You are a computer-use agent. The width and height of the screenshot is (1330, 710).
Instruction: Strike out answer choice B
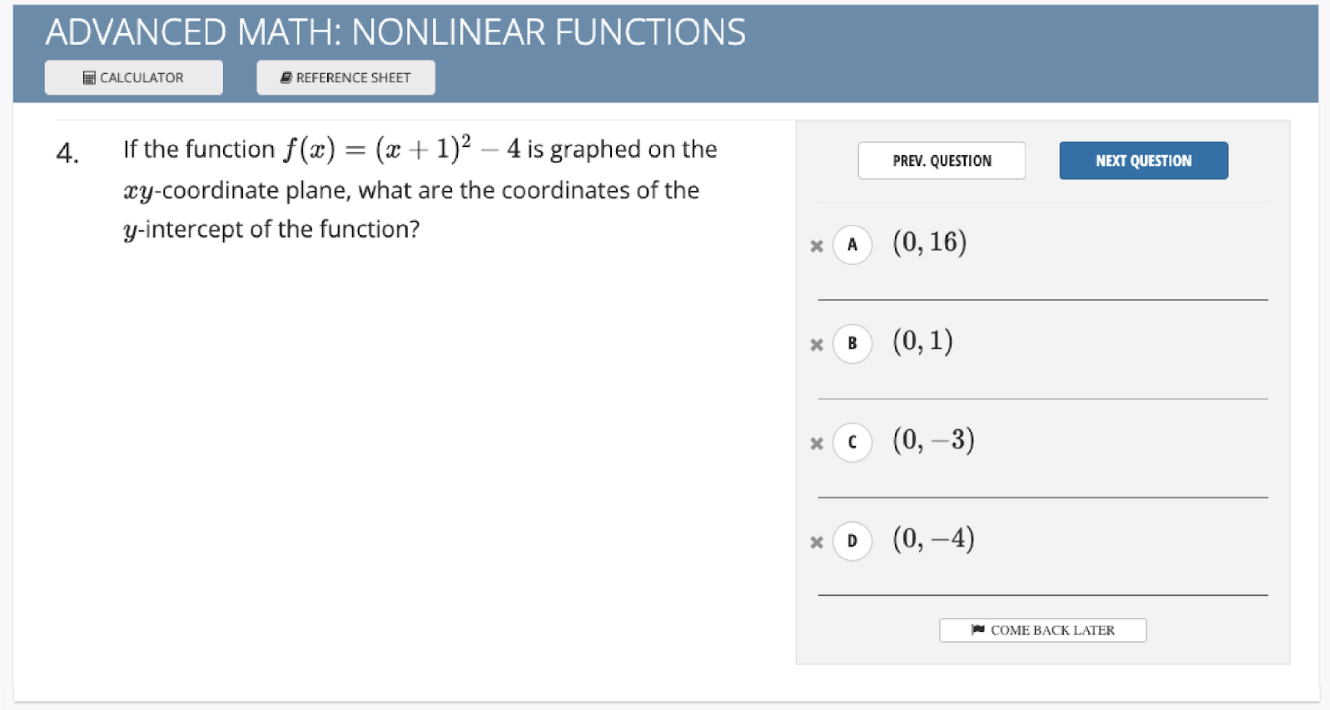pyautogui.click(x=817, y=343)
